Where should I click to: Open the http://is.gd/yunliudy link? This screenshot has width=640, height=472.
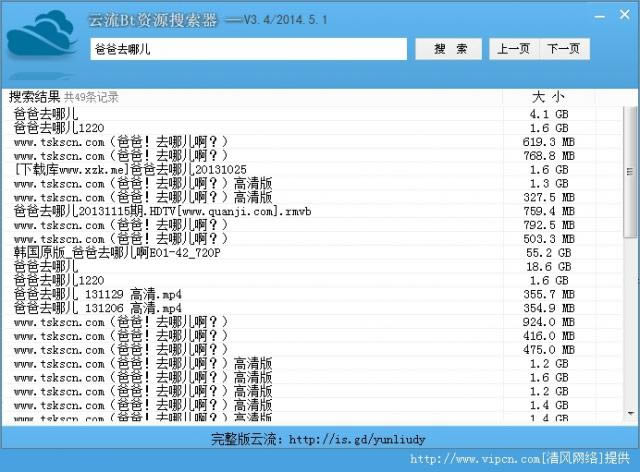[x=357, y=440]
